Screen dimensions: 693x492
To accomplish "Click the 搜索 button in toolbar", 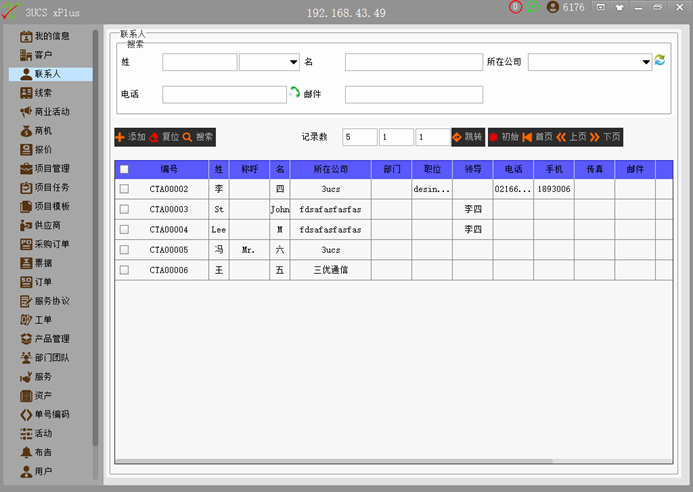I will pos(198,137).
